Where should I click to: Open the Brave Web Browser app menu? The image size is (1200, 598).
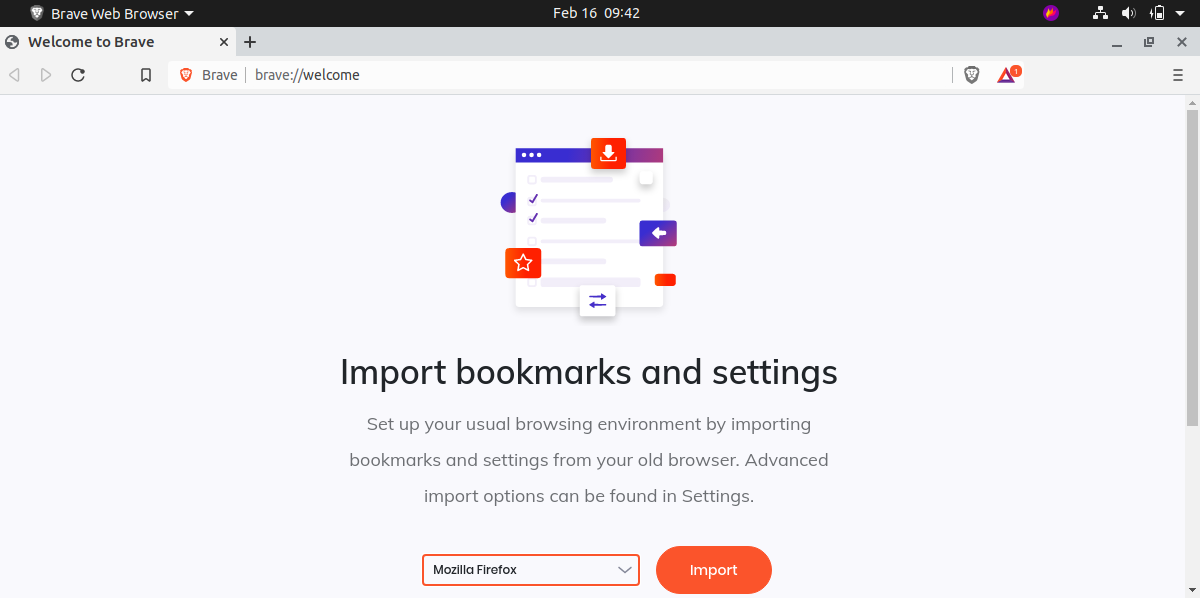(x=112, y=13)
